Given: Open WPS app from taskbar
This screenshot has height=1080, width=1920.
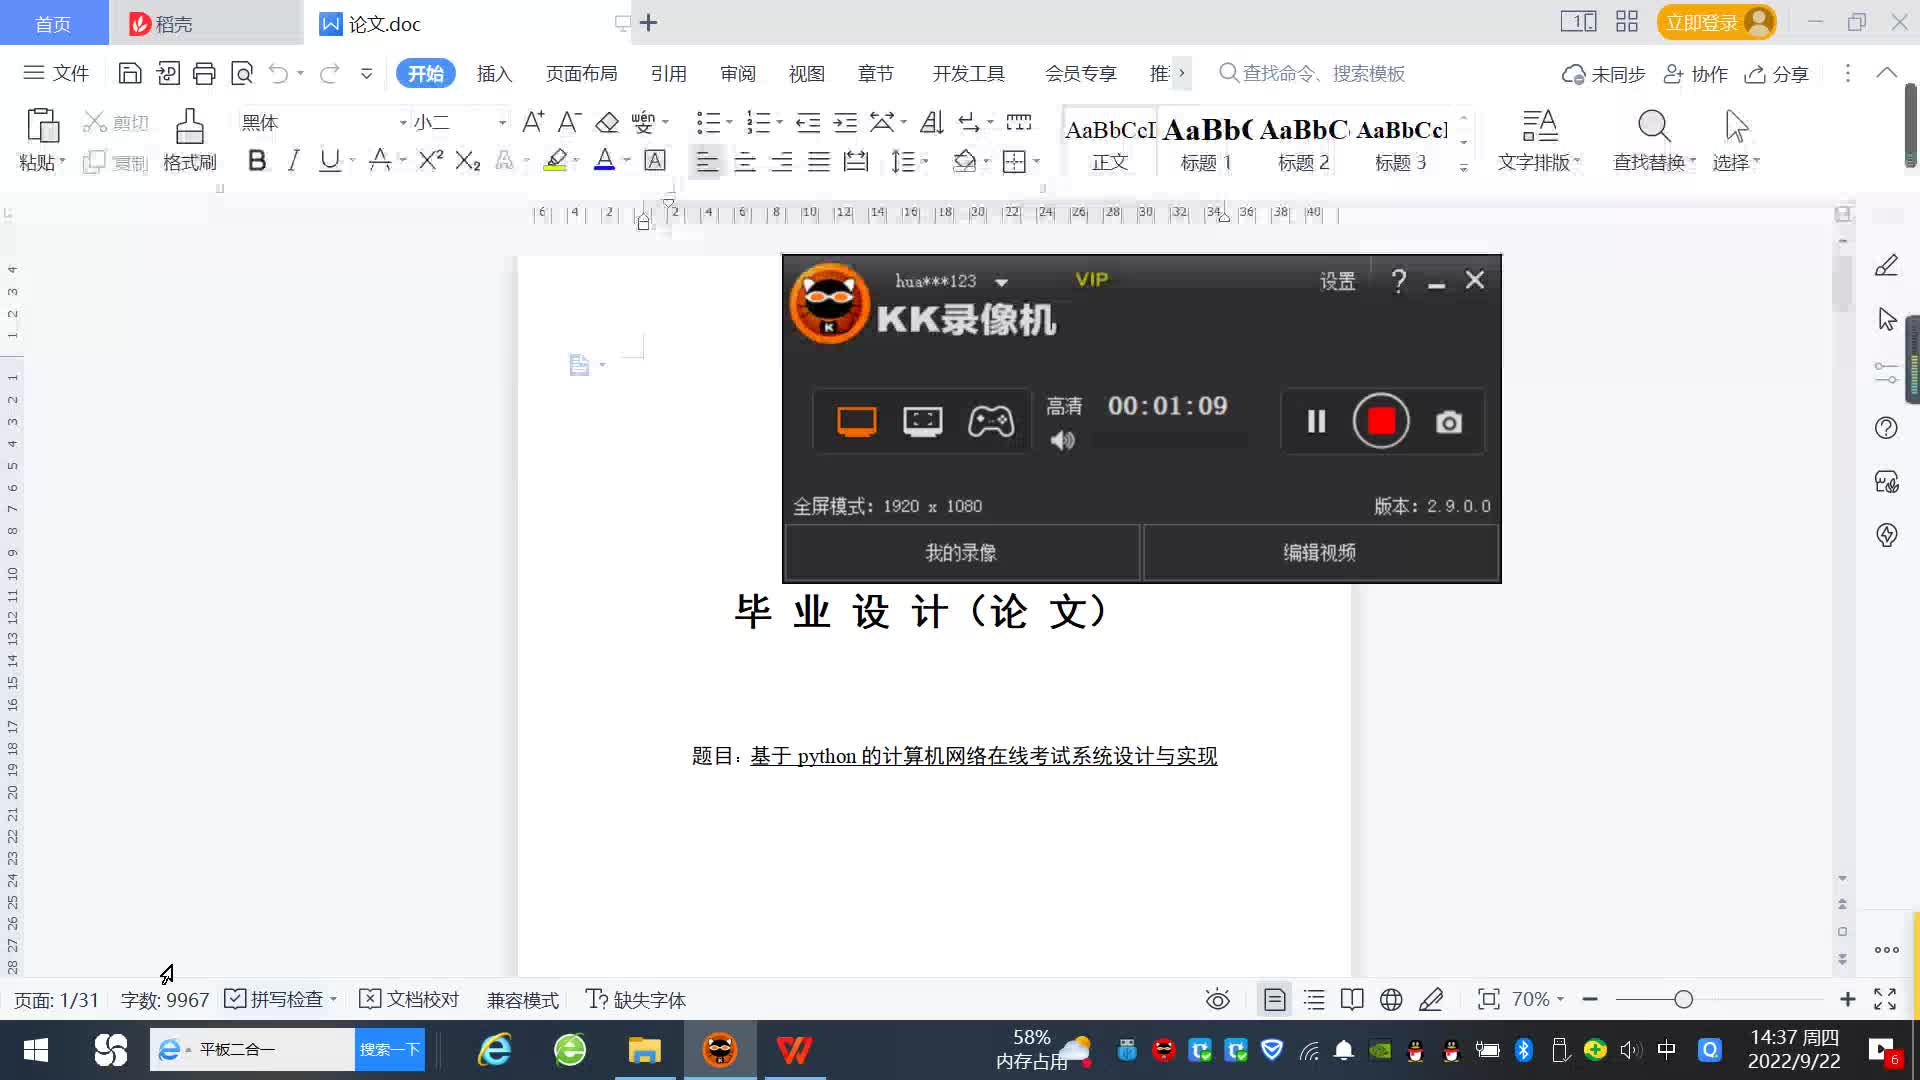Looking at the screenshot, I should point(794,1050).
